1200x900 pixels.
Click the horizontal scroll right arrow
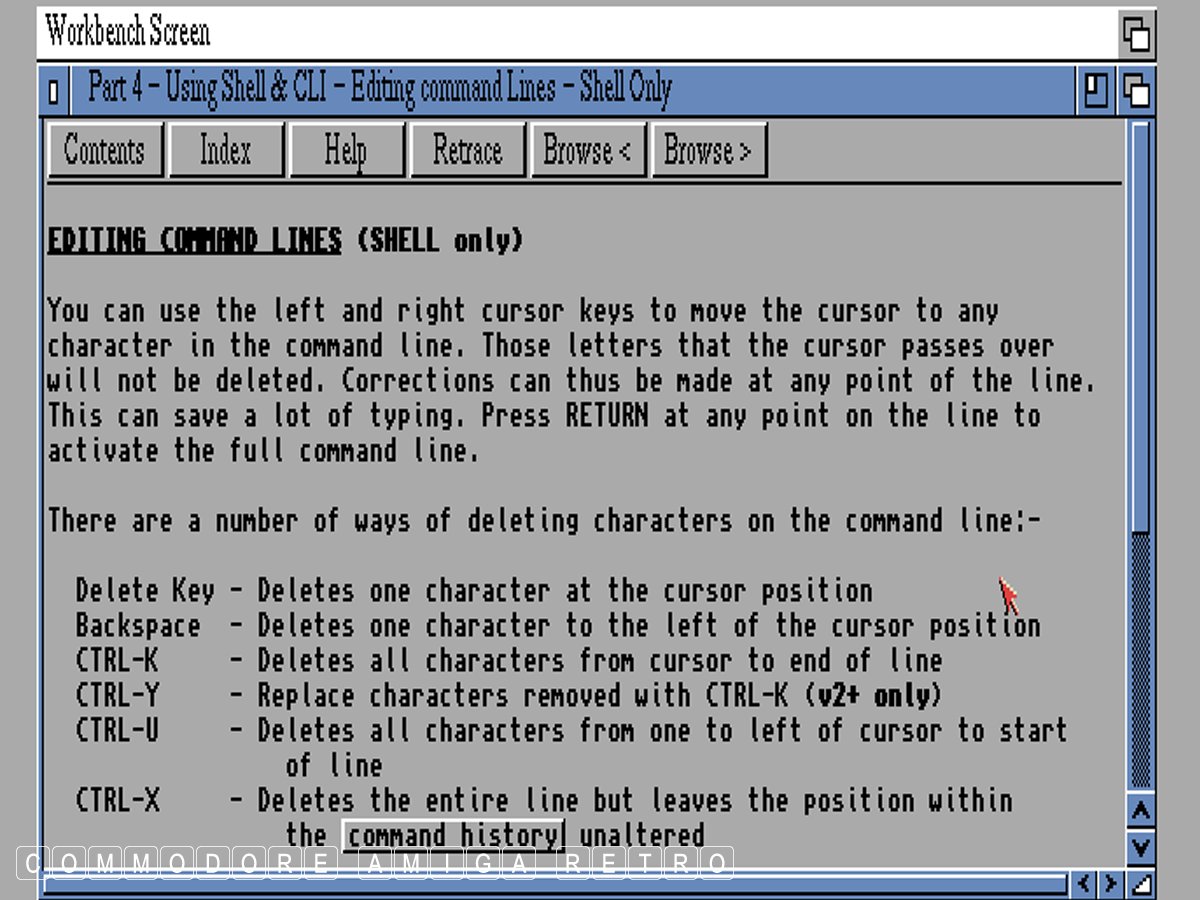(x=1110, y=884)
